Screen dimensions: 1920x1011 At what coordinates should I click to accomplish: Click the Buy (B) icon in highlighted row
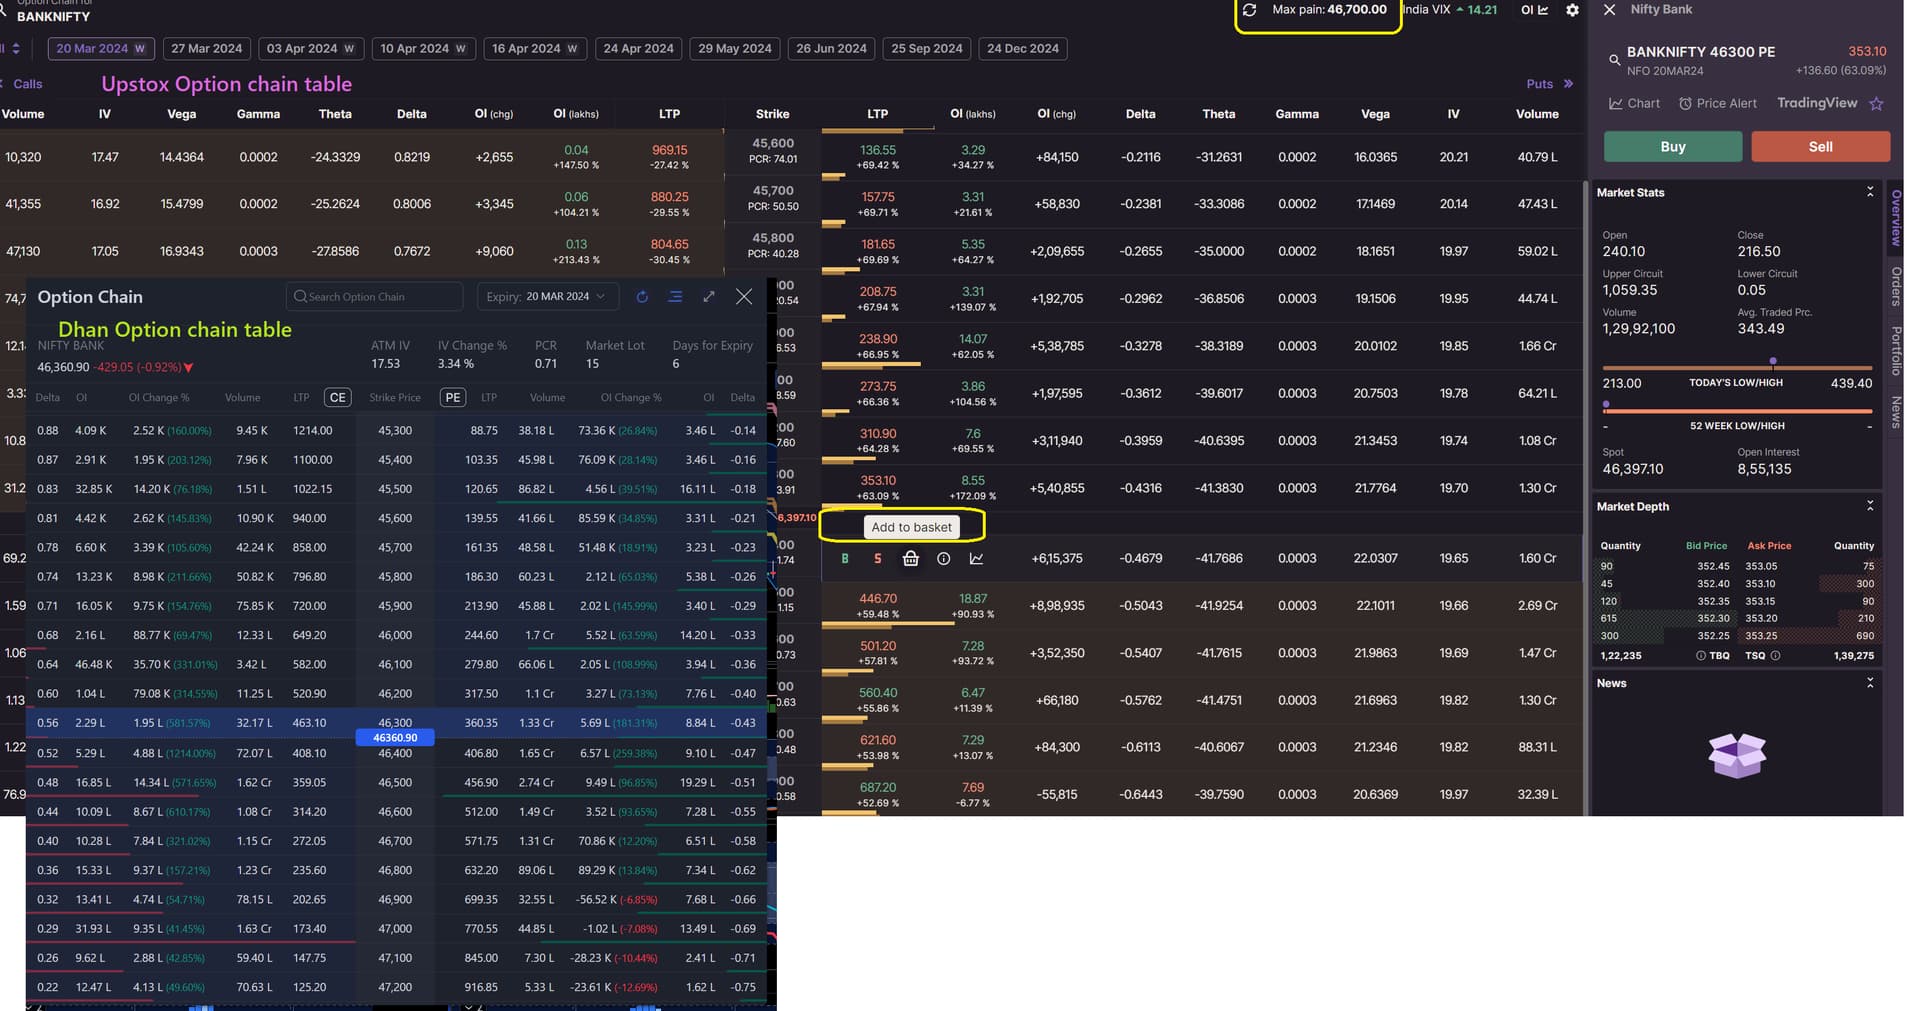(845, 559)
